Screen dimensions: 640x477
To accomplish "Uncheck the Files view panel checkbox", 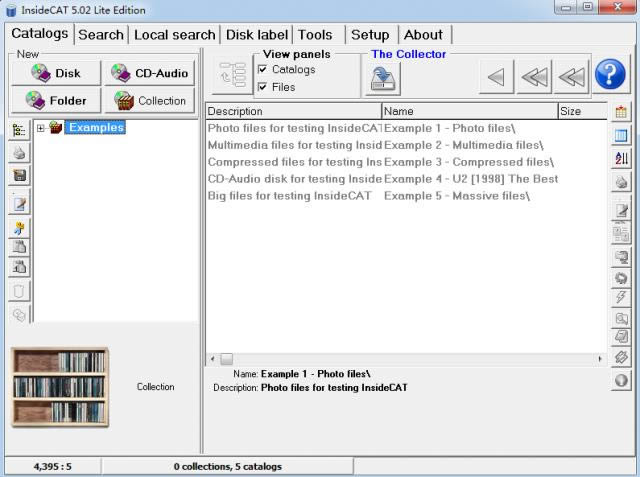I will [x=262, y=87].
